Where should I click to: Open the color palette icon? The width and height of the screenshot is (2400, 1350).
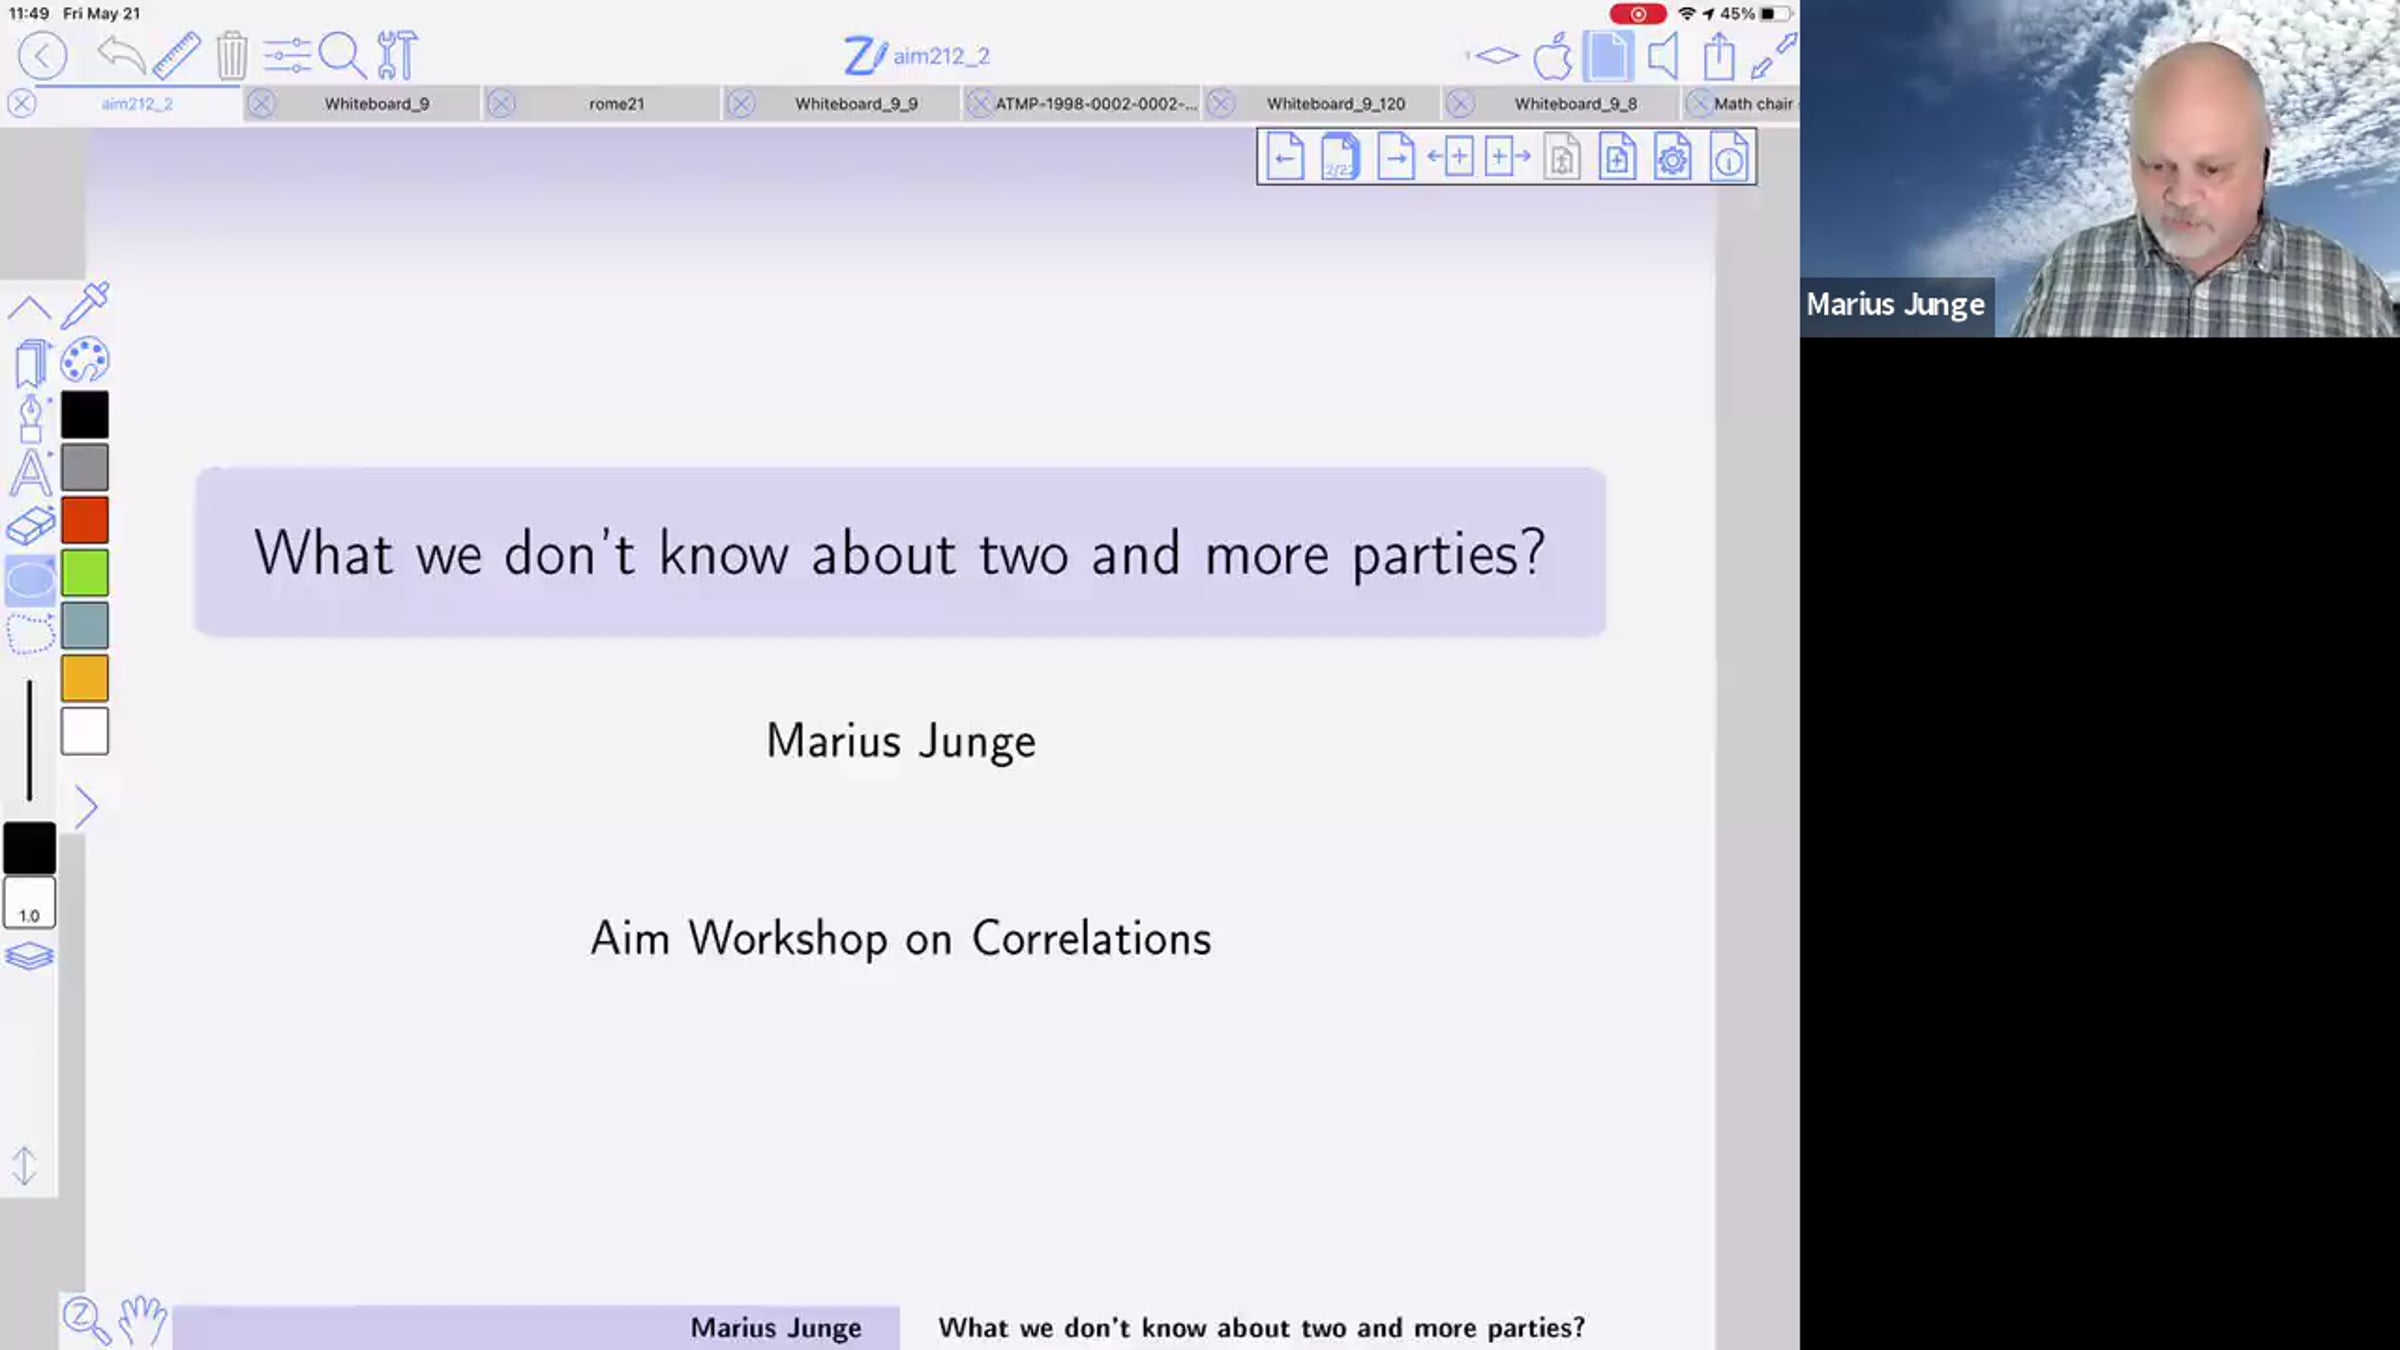(85, 360)
